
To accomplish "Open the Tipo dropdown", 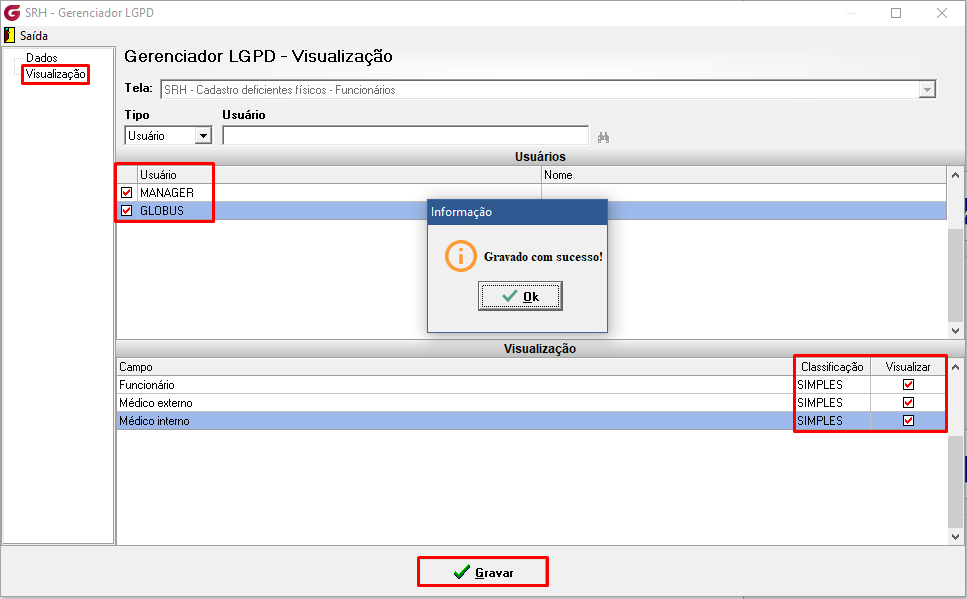I will (x=203, y=136).
